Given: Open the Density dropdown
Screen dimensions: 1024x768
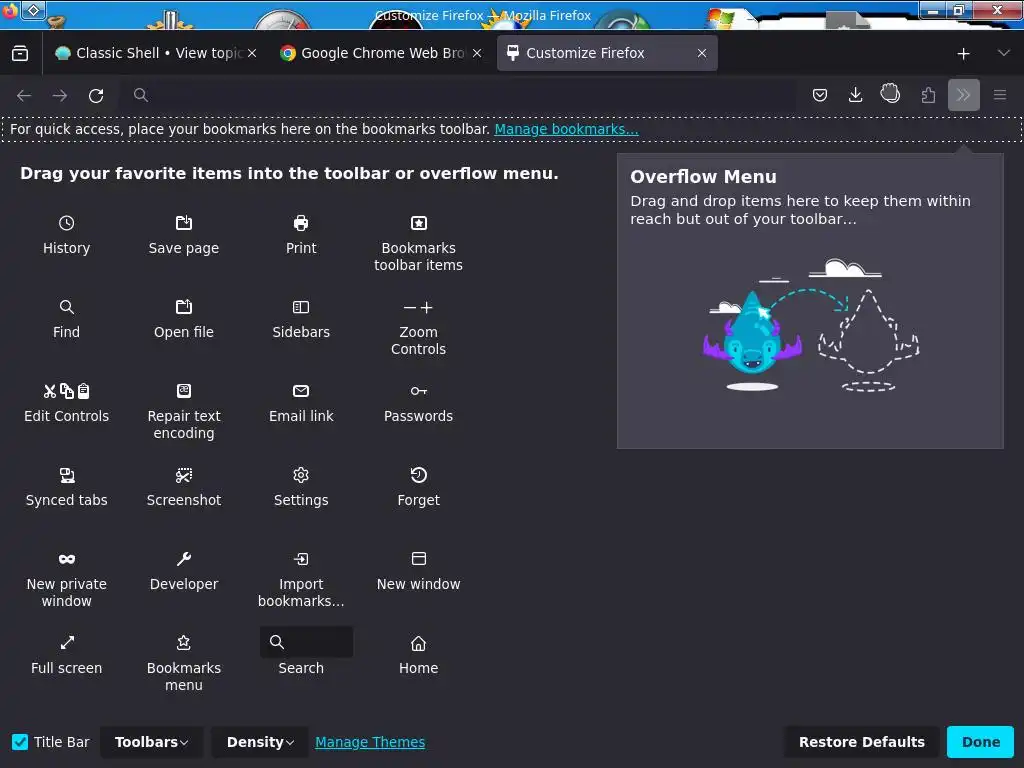Looking at the screenshot, I should pos(260,743).
